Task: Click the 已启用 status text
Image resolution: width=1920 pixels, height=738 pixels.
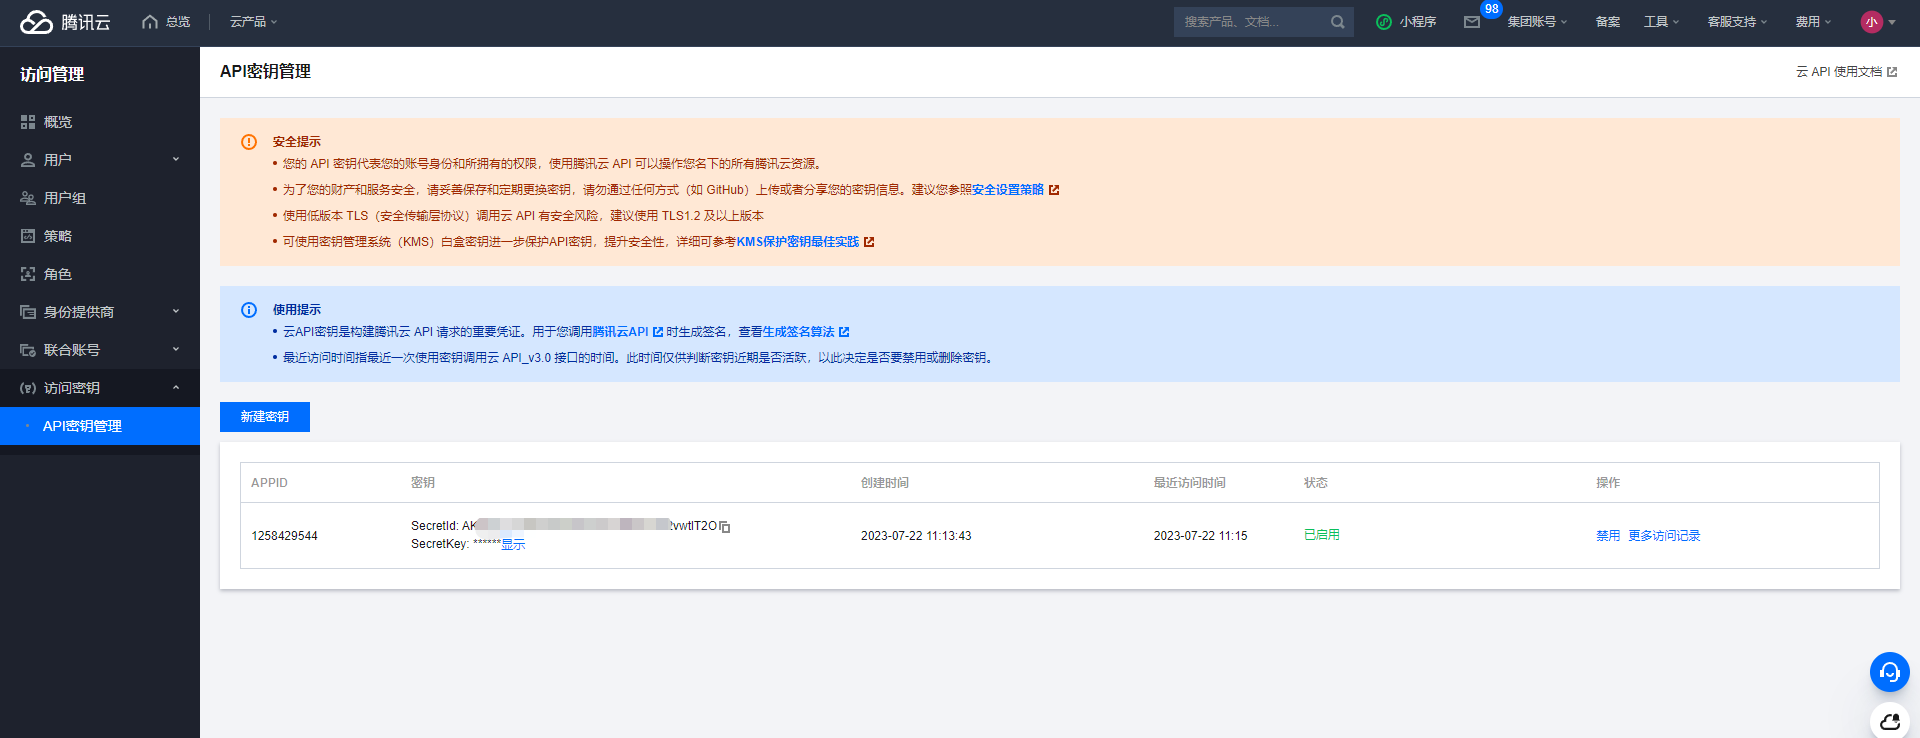Action: (1322, 535)
